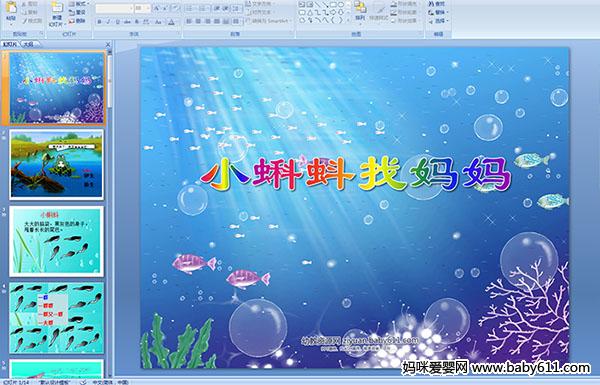Click the Reset slide icon
The image size is (600, 385).
(x=78, y=12)
